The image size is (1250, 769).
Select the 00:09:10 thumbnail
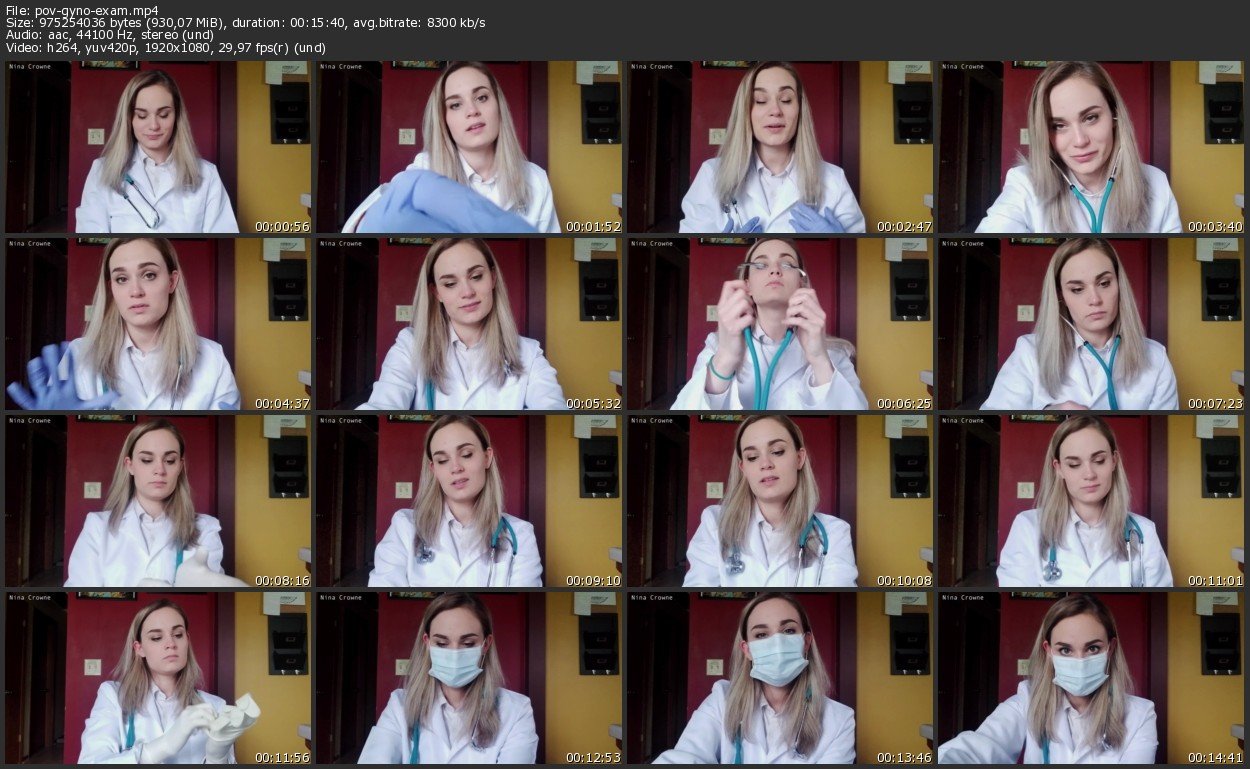(x=469, y=500)
